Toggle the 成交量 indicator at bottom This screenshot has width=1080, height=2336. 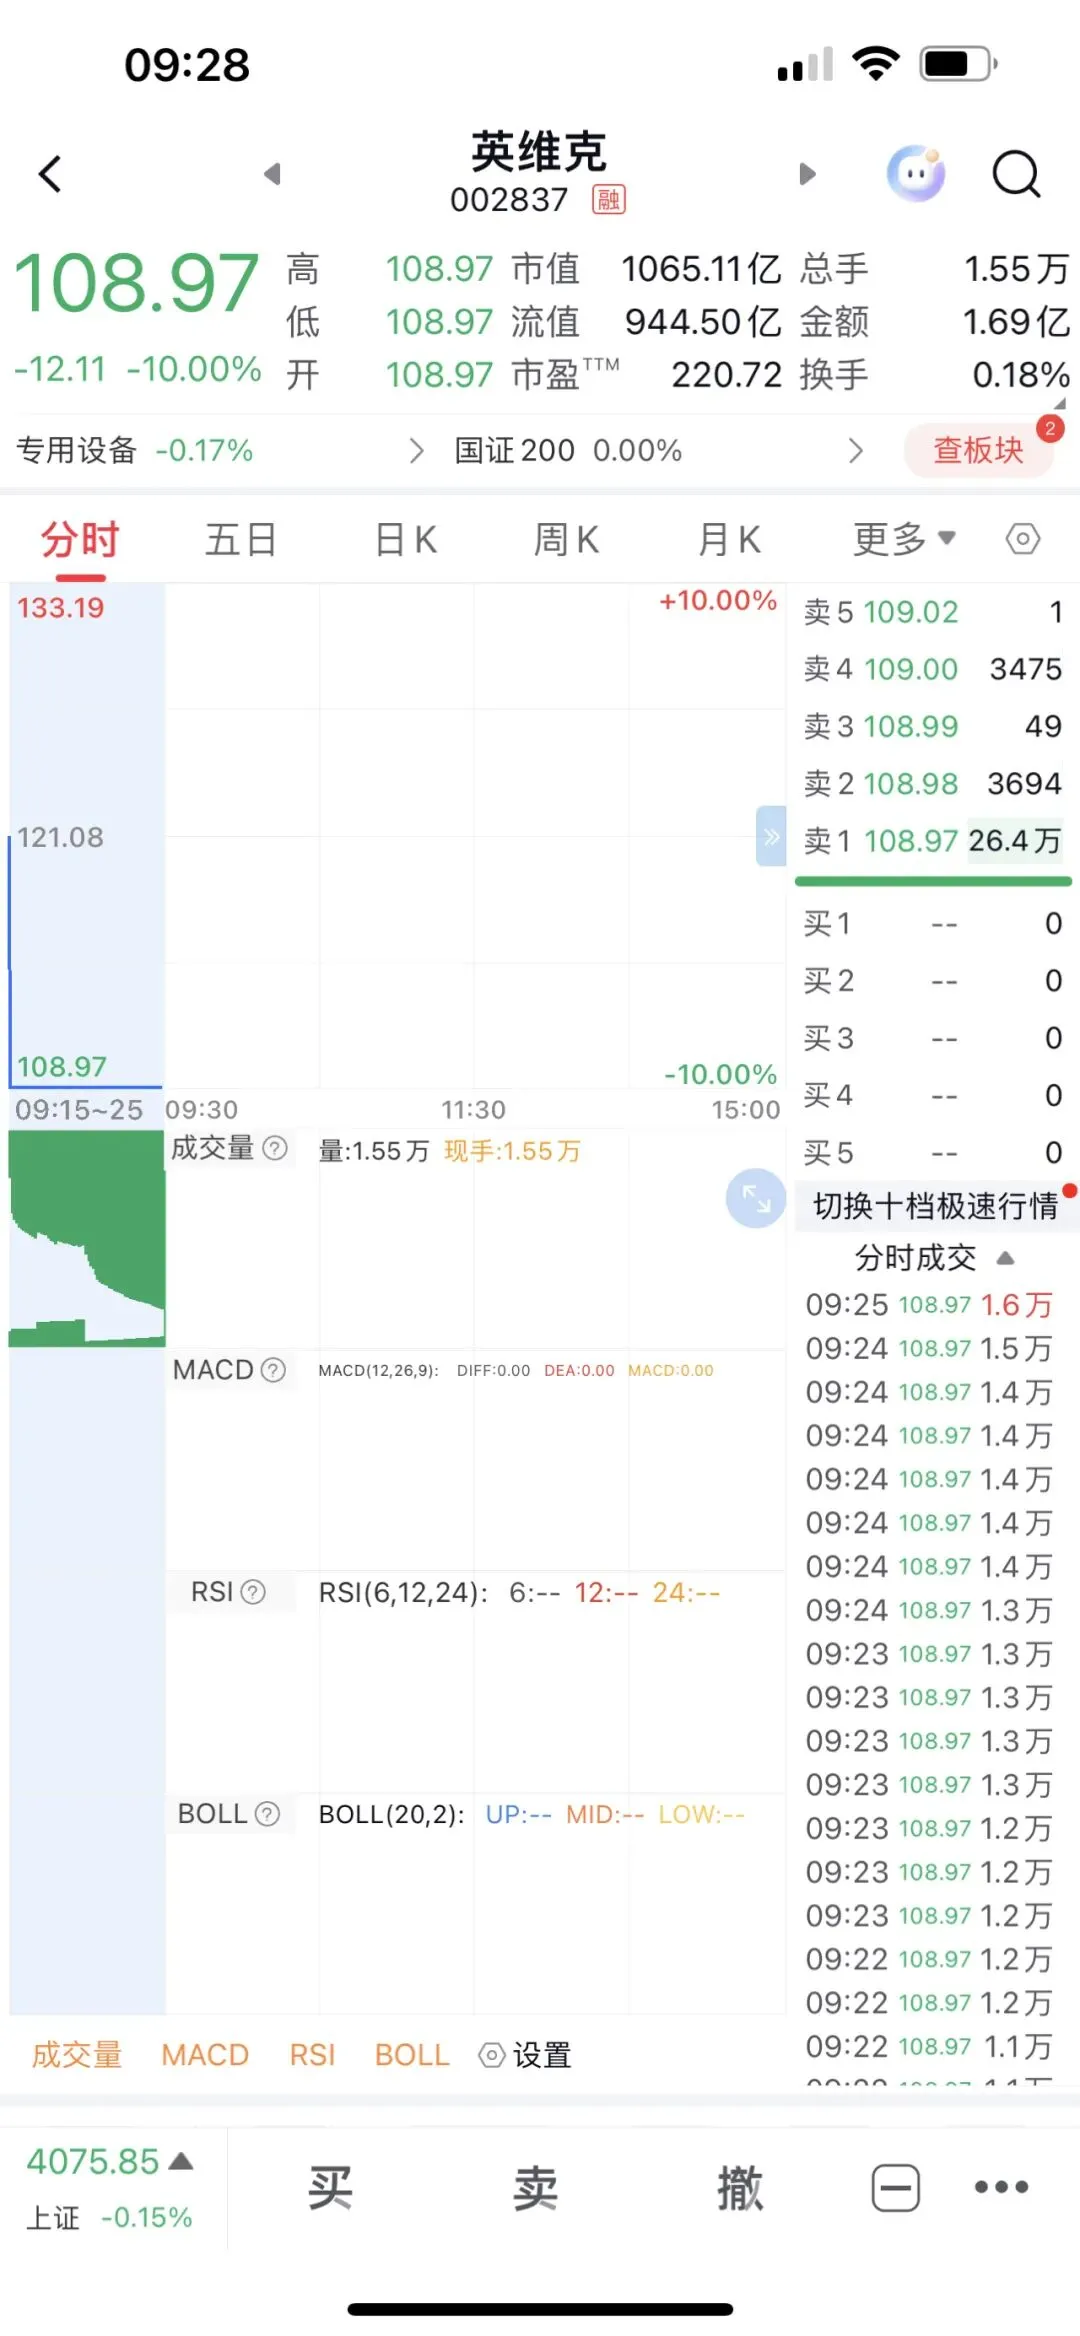[77, 2055]
